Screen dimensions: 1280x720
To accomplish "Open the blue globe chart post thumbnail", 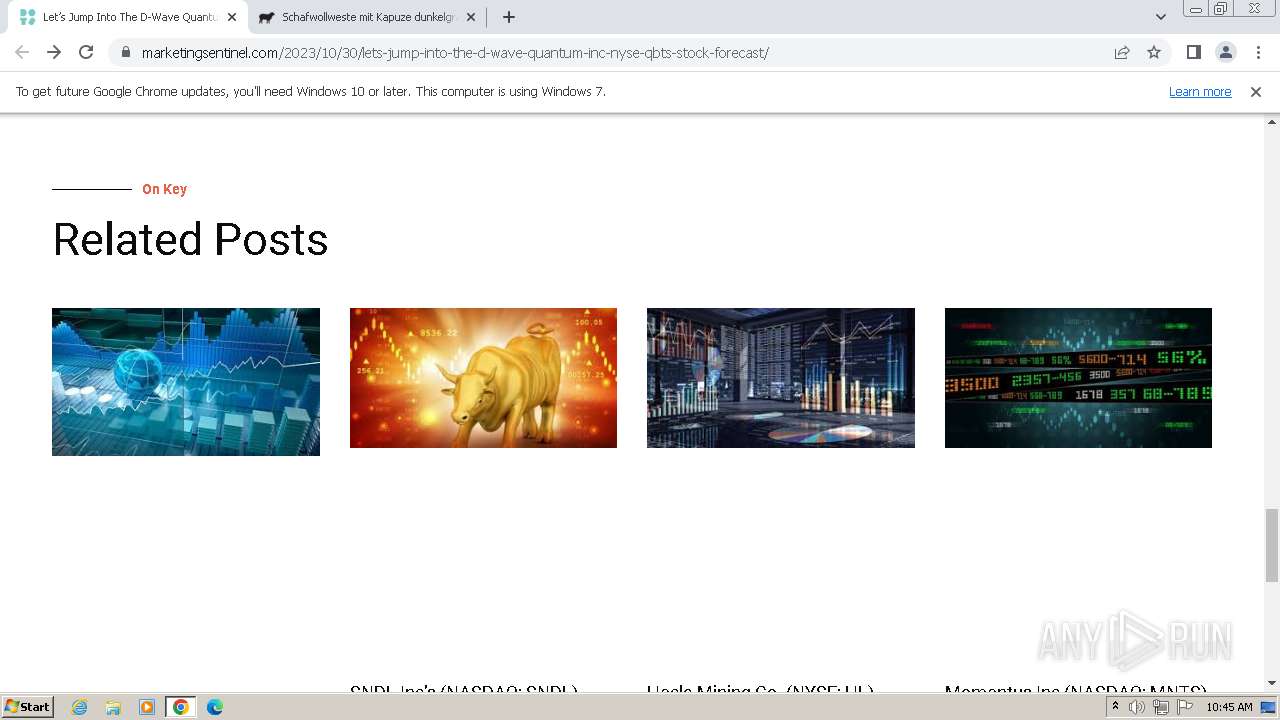I will click(x=186, y=382).
